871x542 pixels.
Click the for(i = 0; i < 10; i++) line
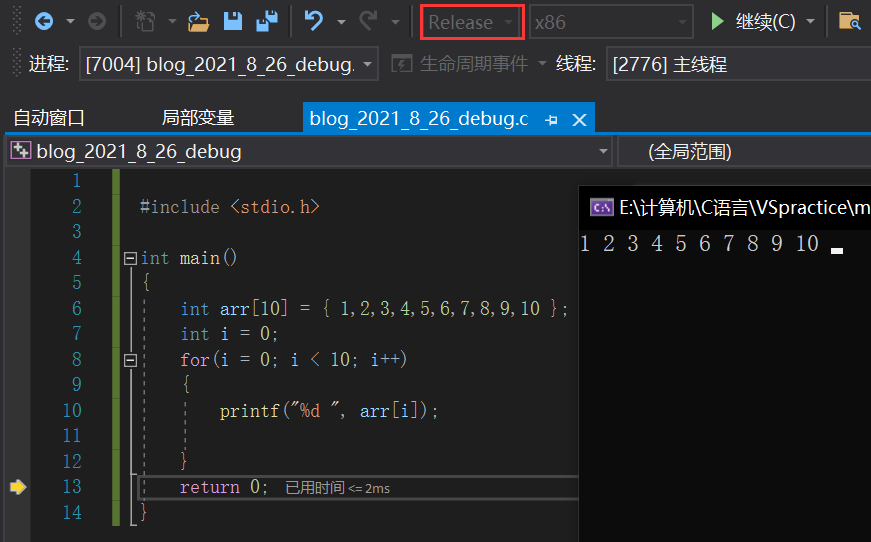pyautogui.click(x=294, y=360)
